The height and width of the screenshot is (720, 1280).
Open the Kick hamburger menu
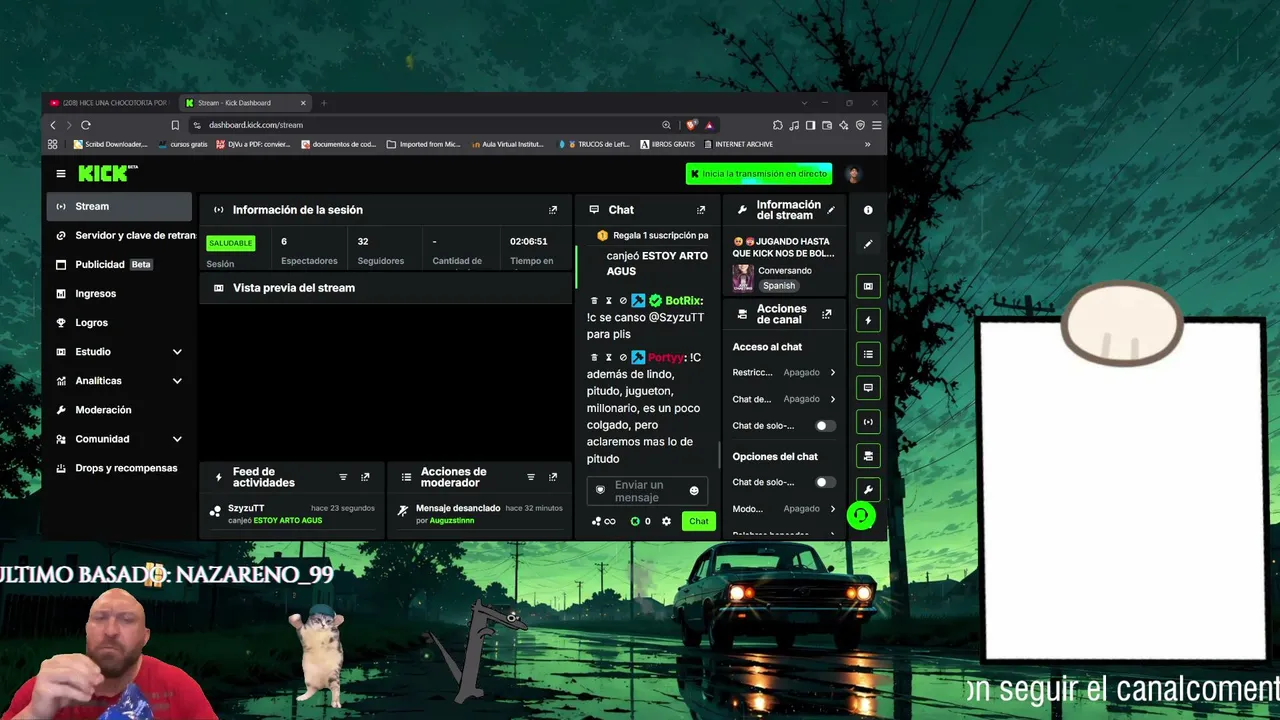coord(61,174)
